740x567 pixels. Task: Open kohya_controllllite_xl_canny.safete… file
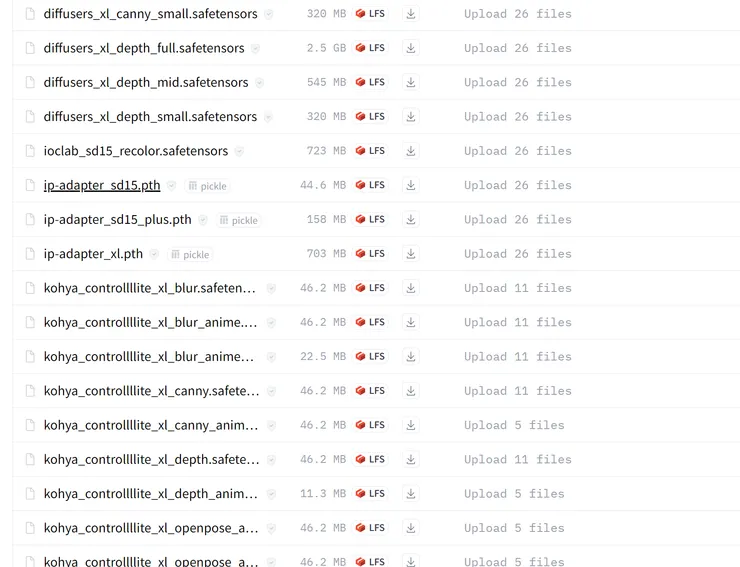[151, 391]
